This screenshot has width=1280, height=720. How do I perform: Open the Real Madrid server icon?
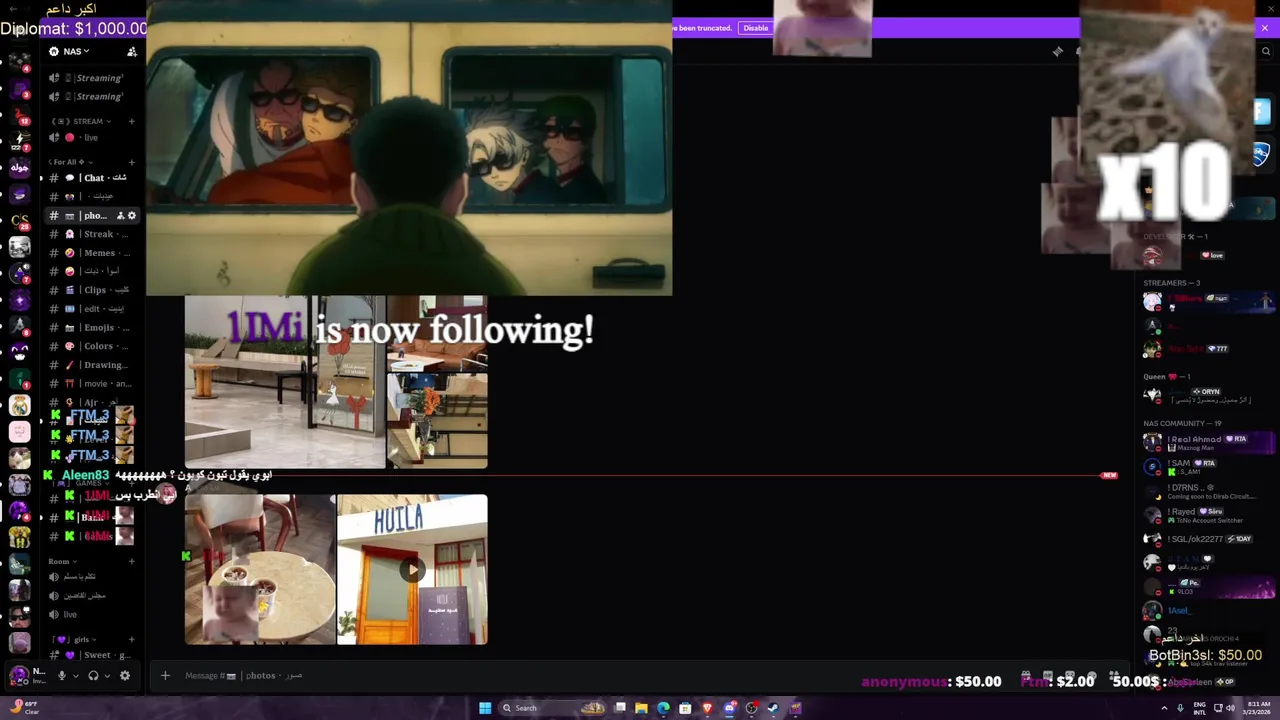[19, 405]
